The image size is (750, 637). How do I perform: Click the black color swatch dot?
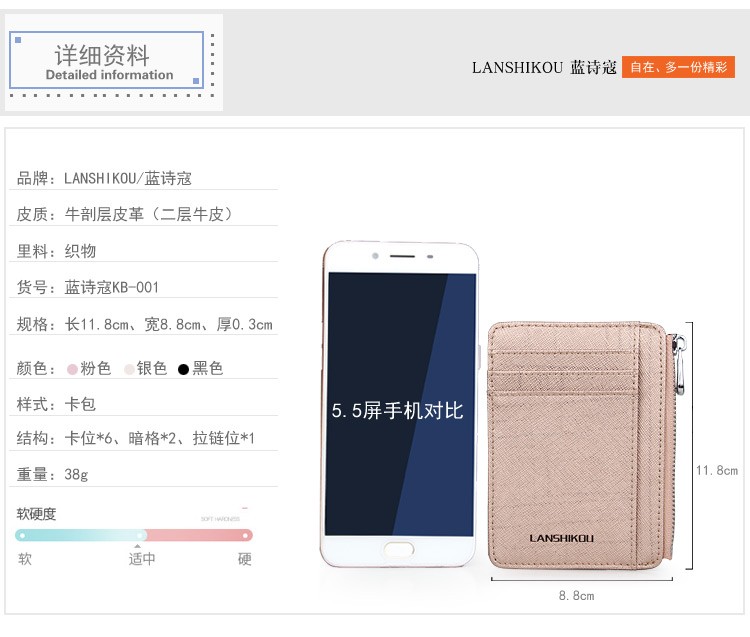click(183, 369)
